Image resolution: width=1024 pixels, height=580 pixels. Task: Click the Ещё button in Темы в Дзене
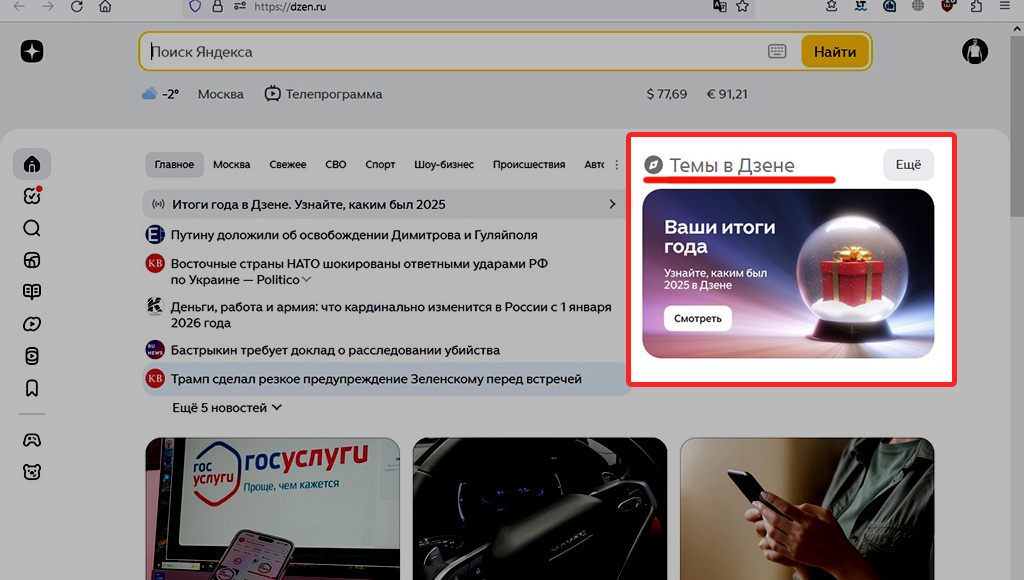pos(908,165)
